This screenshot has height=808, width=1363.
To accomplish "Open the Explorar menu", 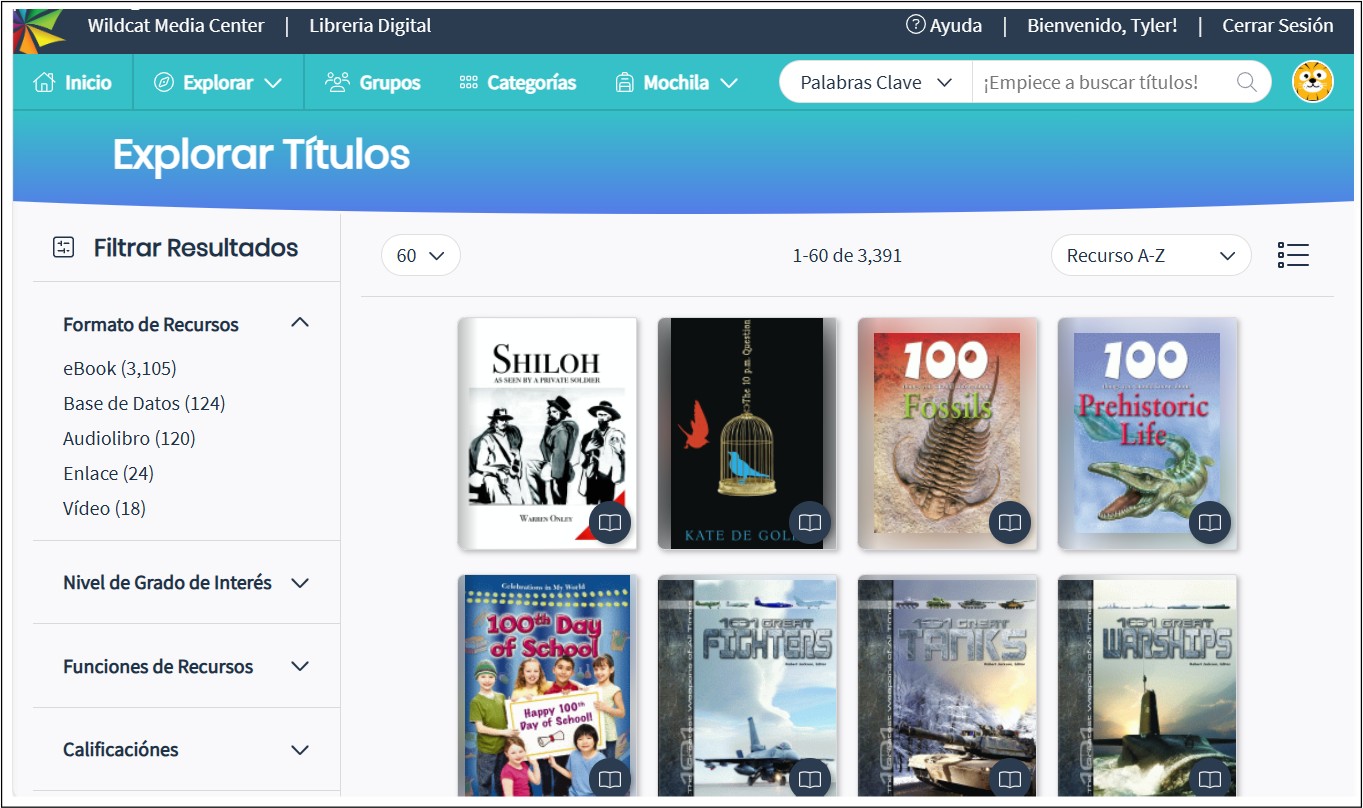I will click(218, 82).
